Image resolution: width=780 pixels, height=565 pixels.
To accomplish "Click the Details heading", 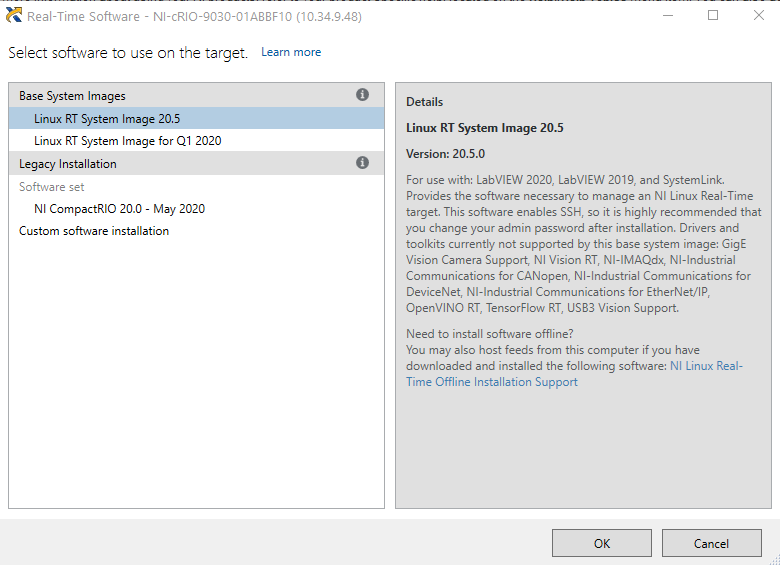I will click(x=424, y=102).
